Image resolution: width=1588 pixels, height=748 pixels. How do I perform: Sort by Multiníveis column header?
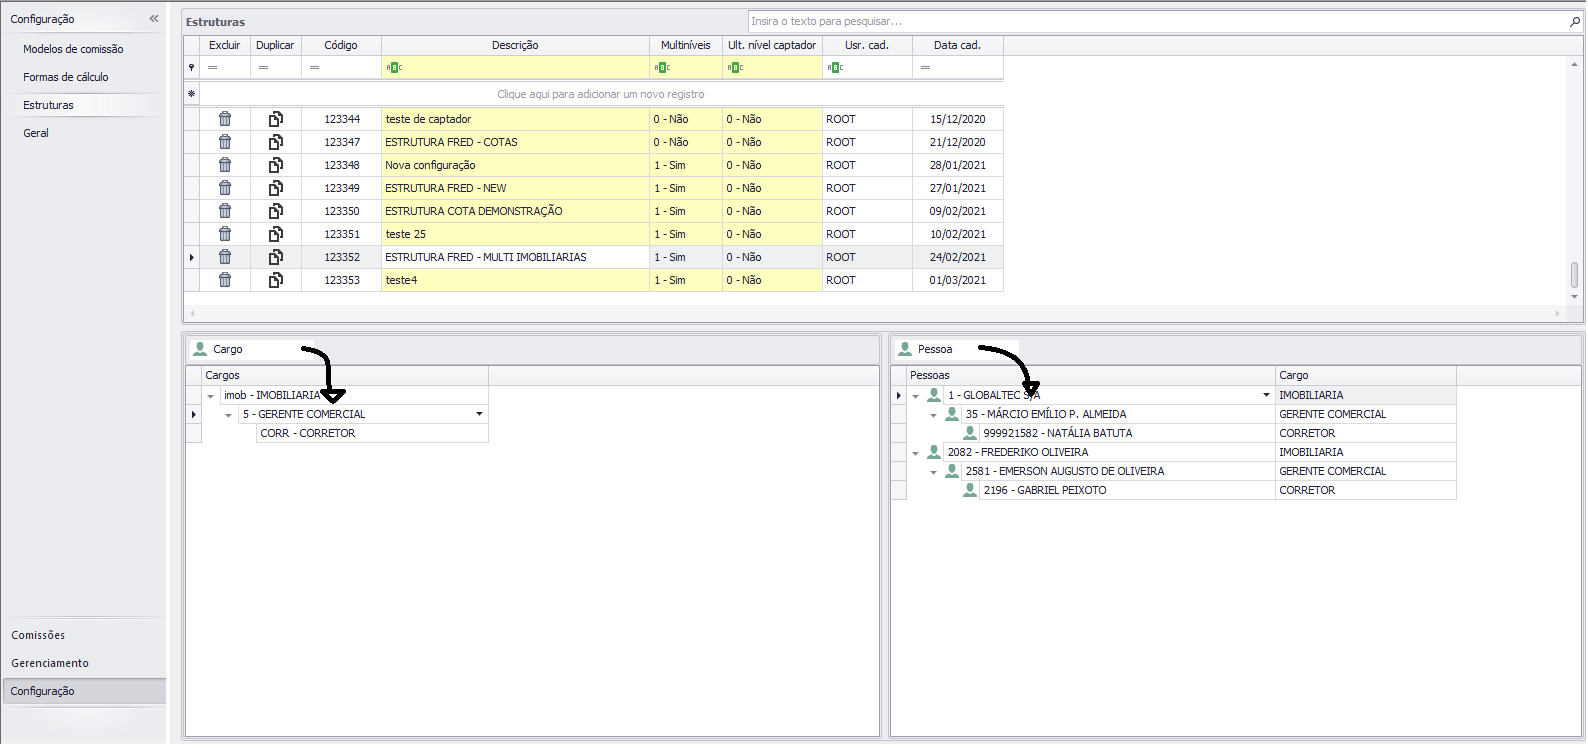pos(686,45)
